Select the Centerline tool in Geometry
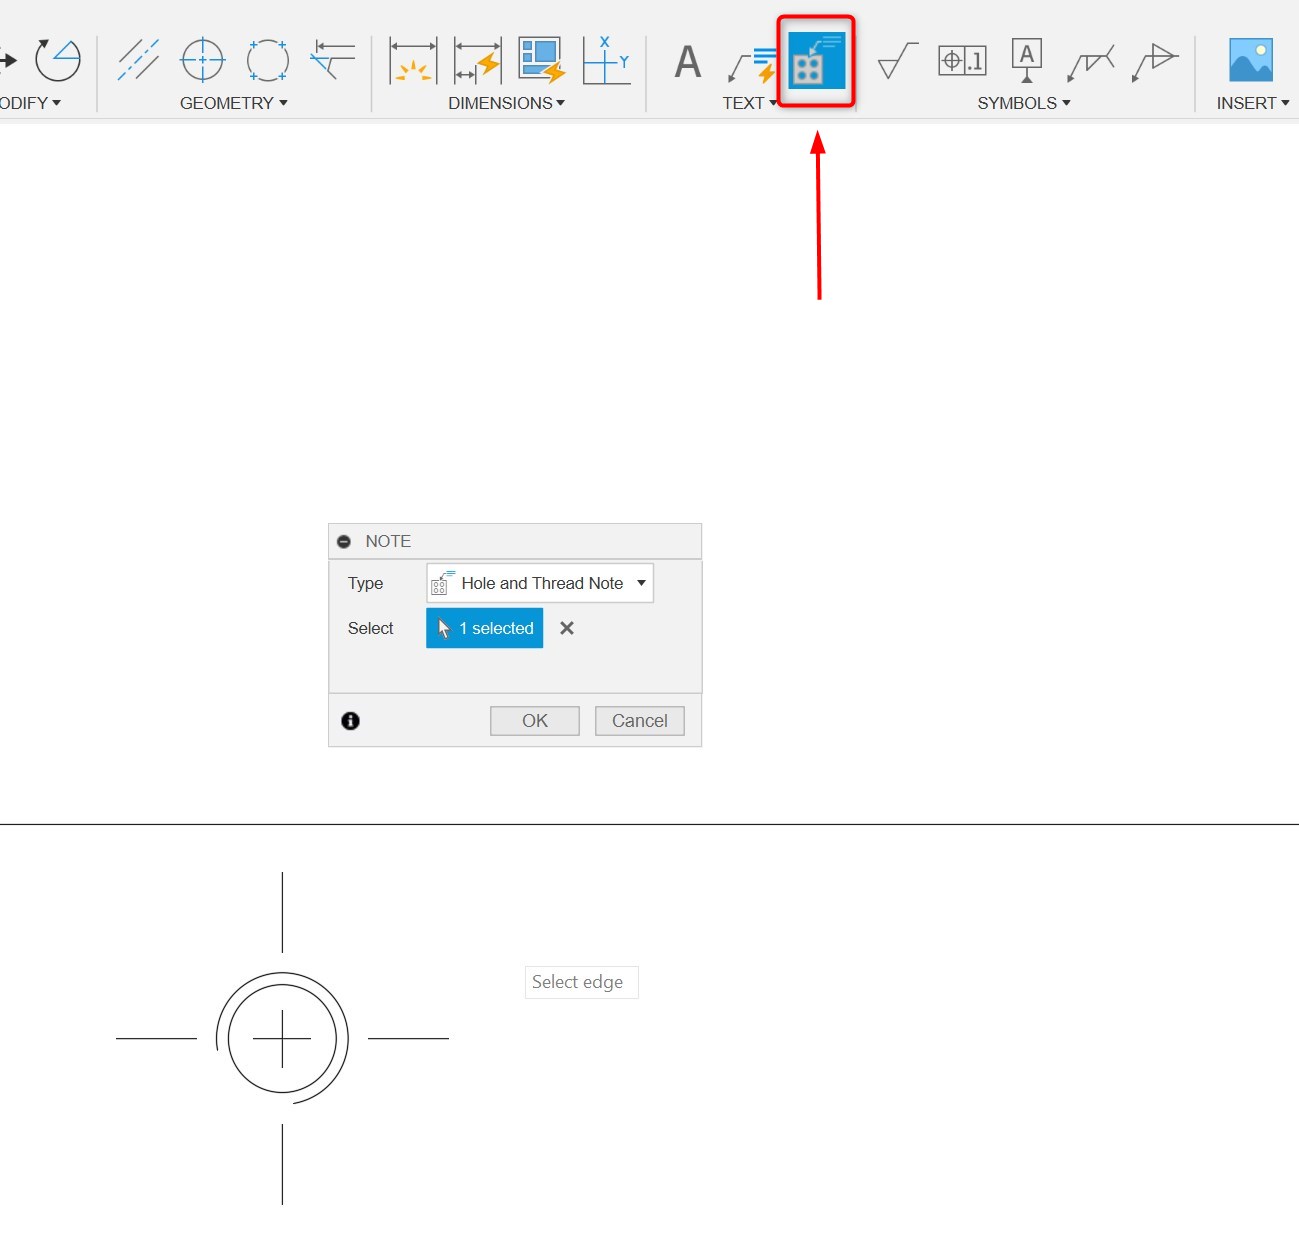 138,60
